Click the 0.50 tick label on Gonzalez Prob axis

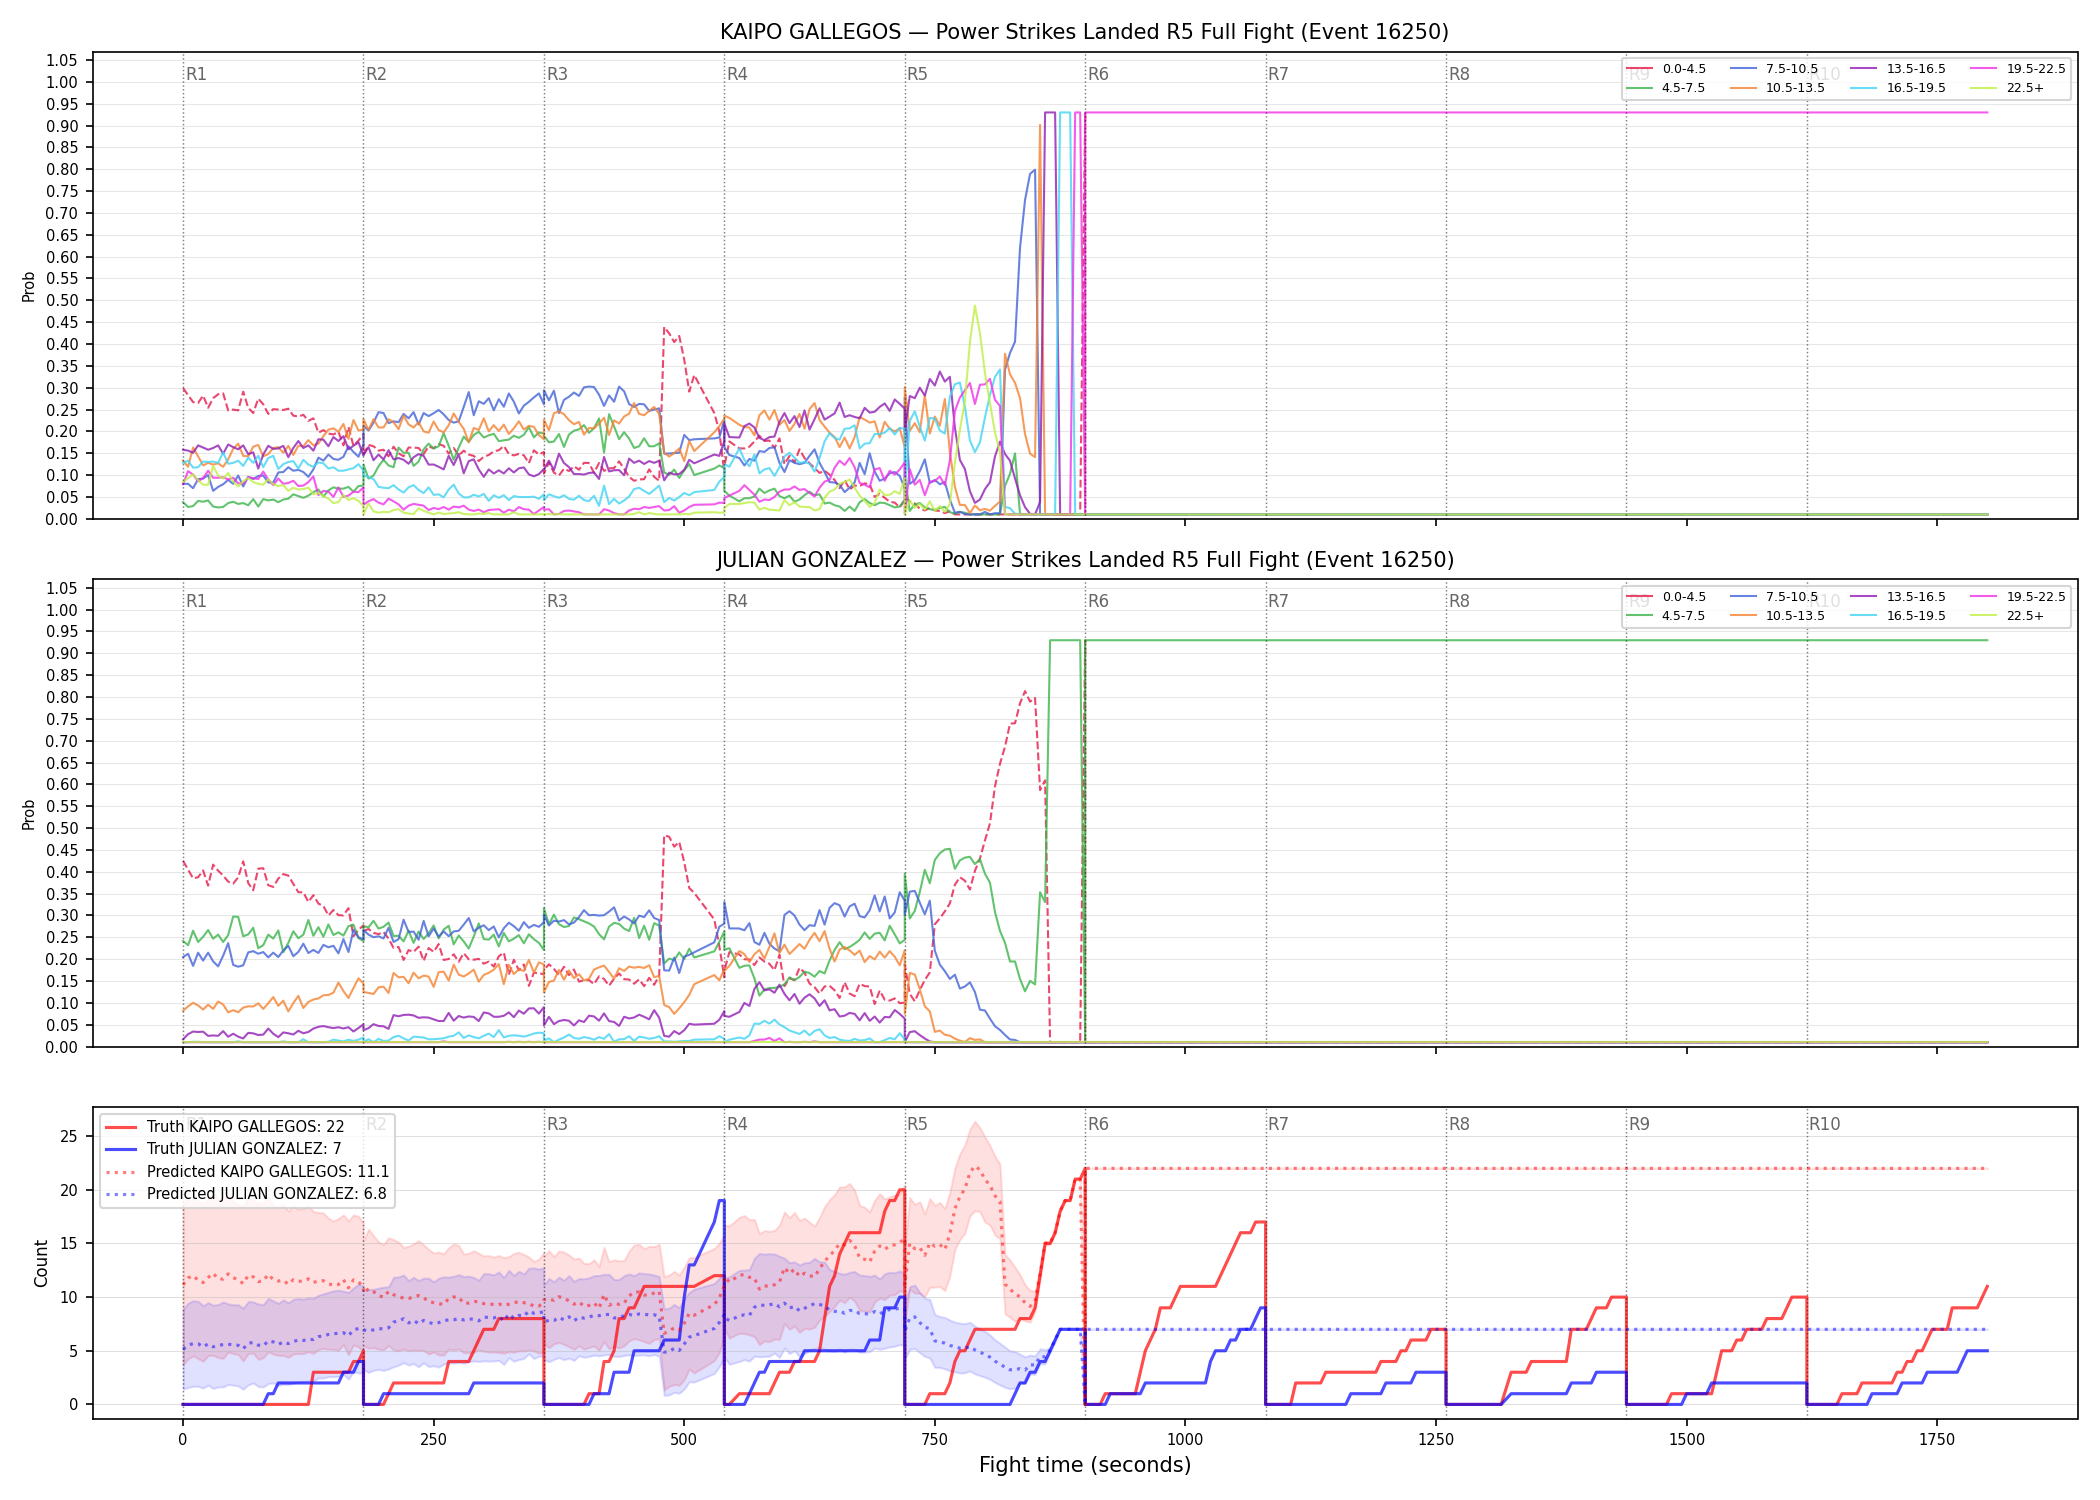click(x=61, y=828)
